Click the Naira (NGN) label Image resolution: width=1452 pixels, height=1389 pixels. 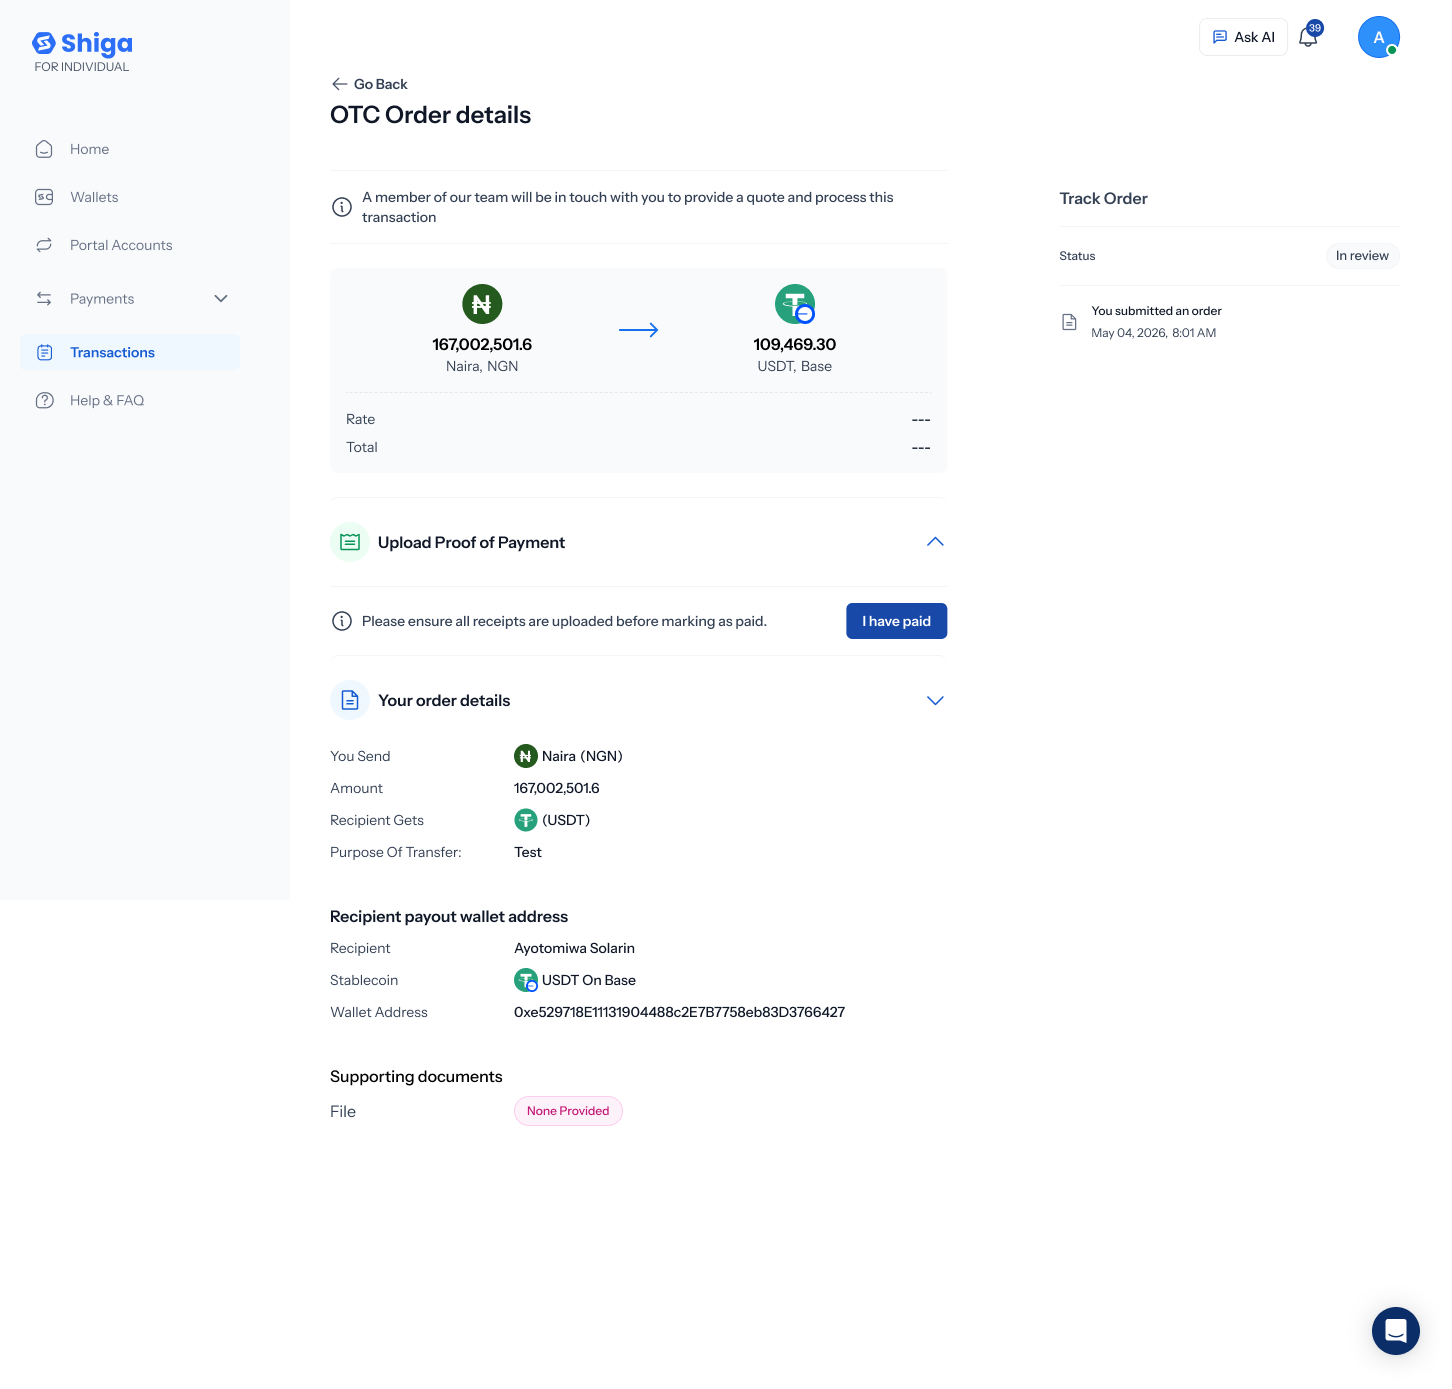coord(582,756)
